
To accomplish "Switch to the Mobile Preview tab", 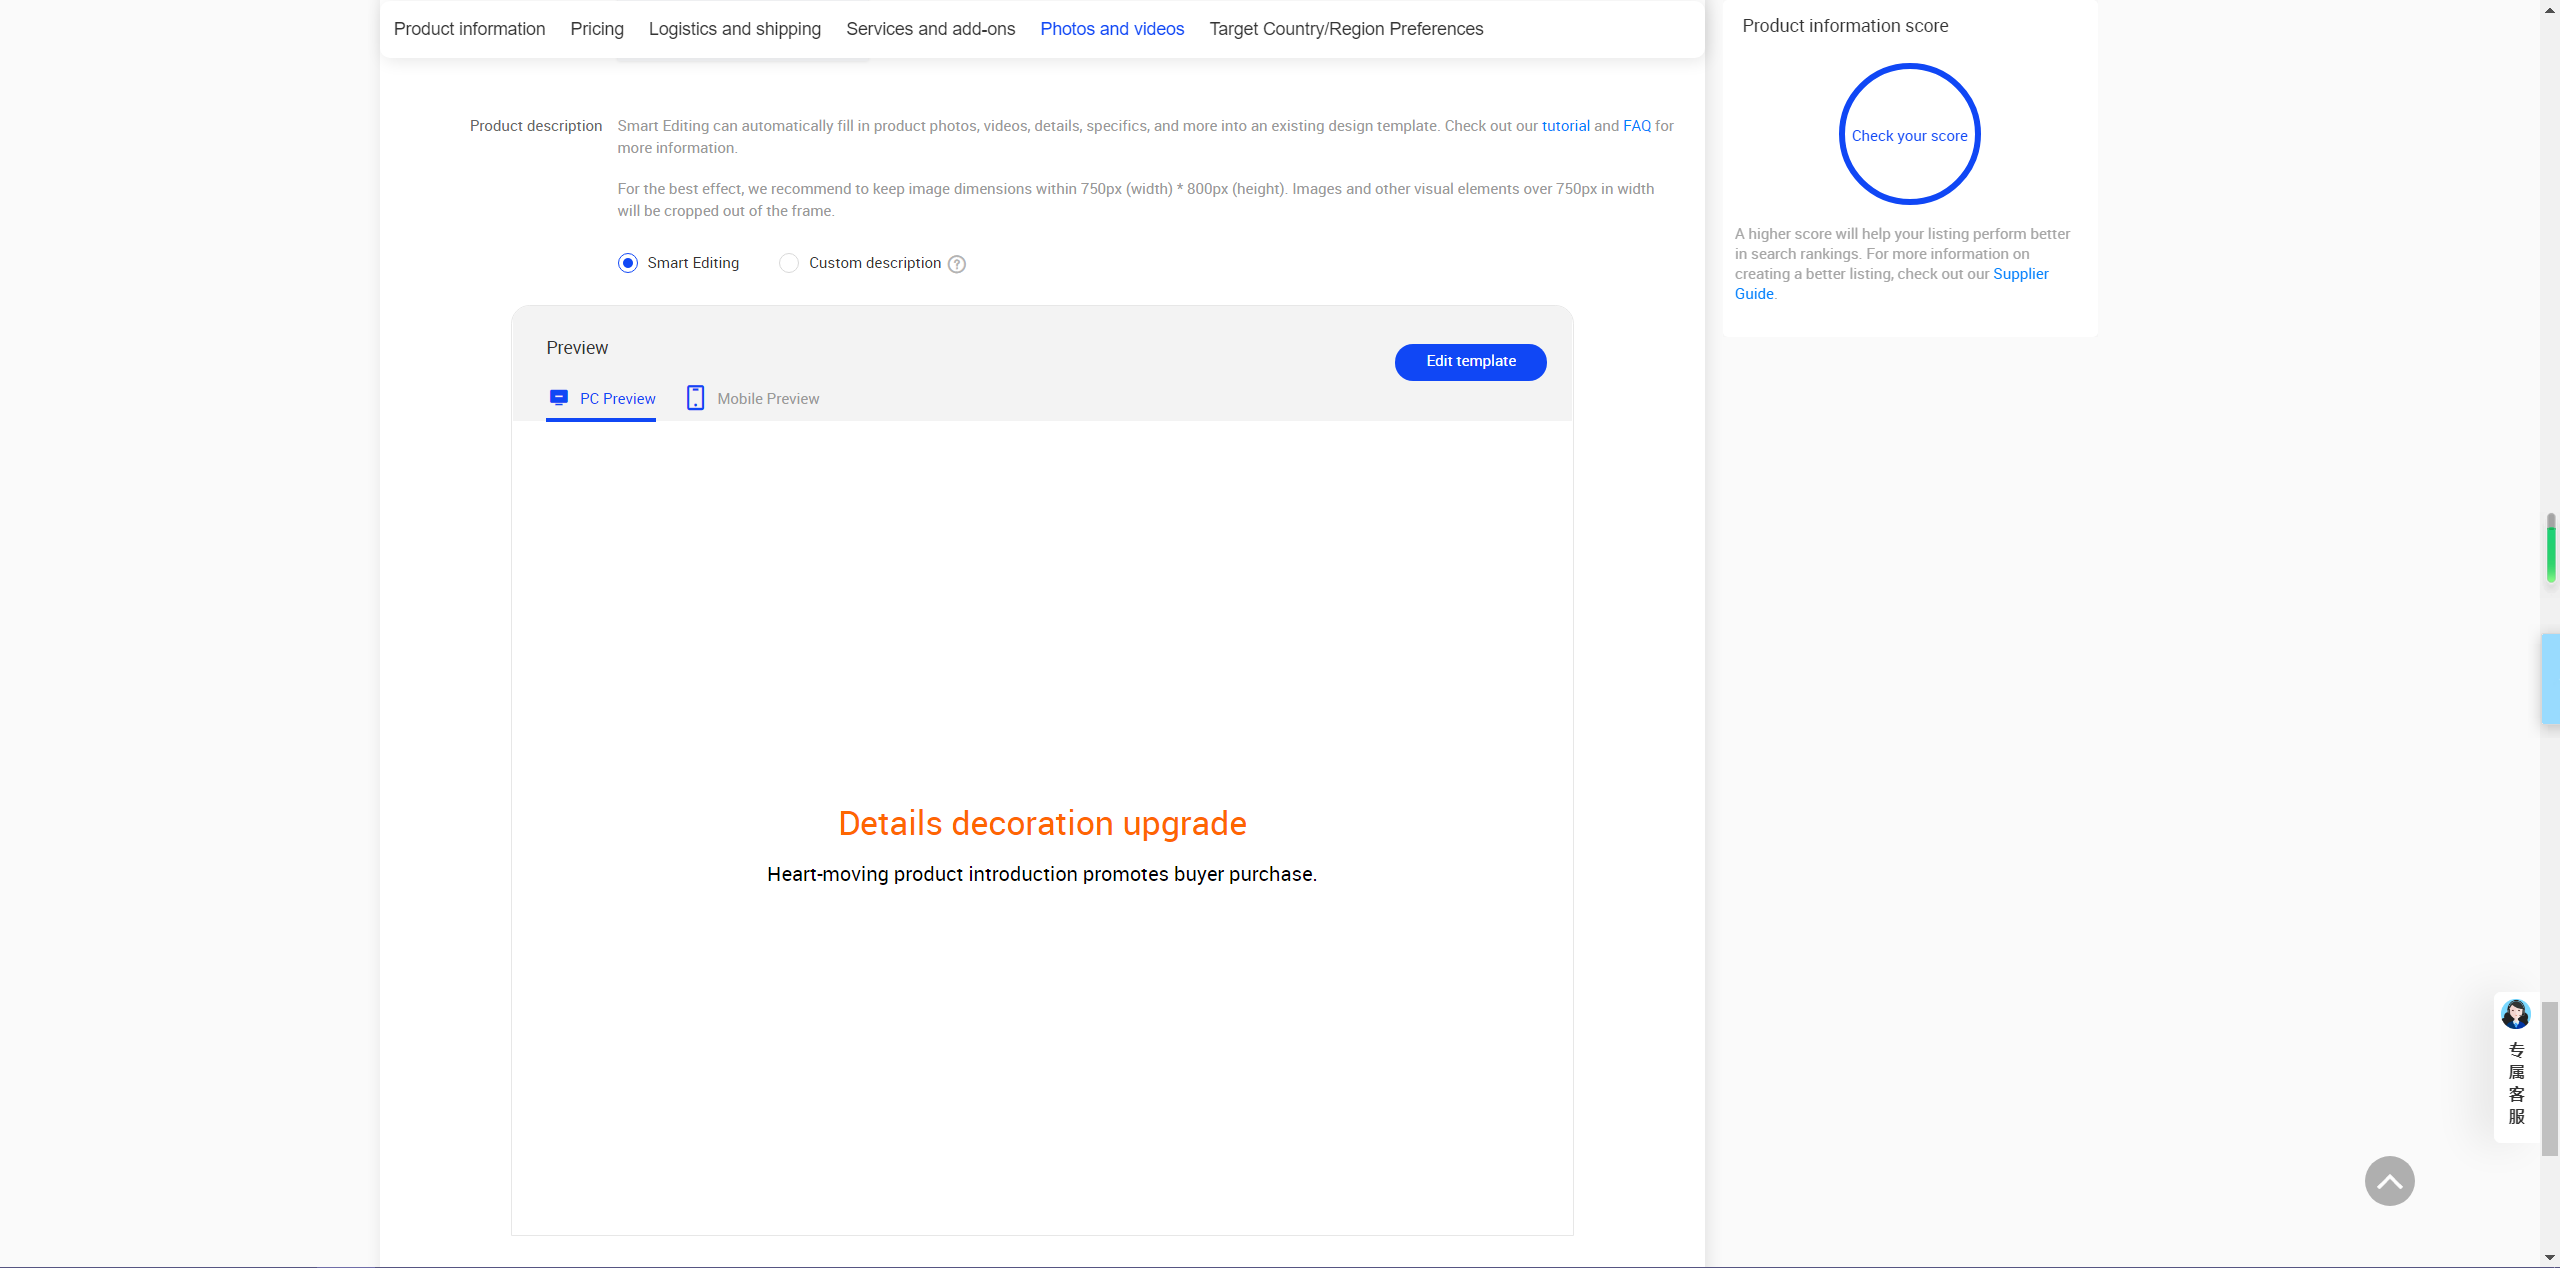I will tap(767, 399).
